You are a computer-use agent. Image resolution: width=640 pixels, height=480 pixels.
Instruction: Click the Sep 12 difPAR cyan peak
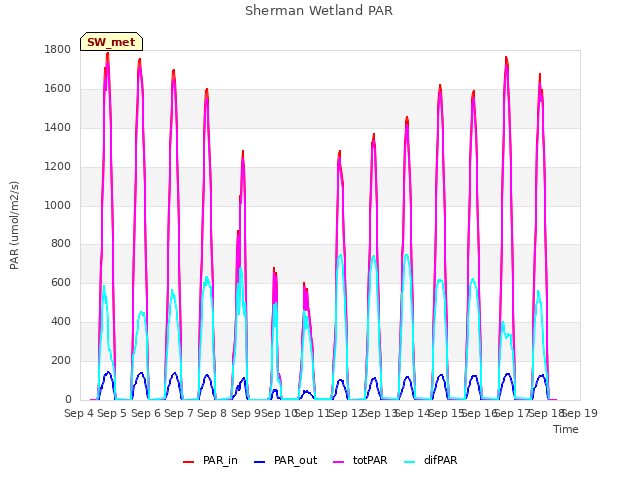(340, 256)
